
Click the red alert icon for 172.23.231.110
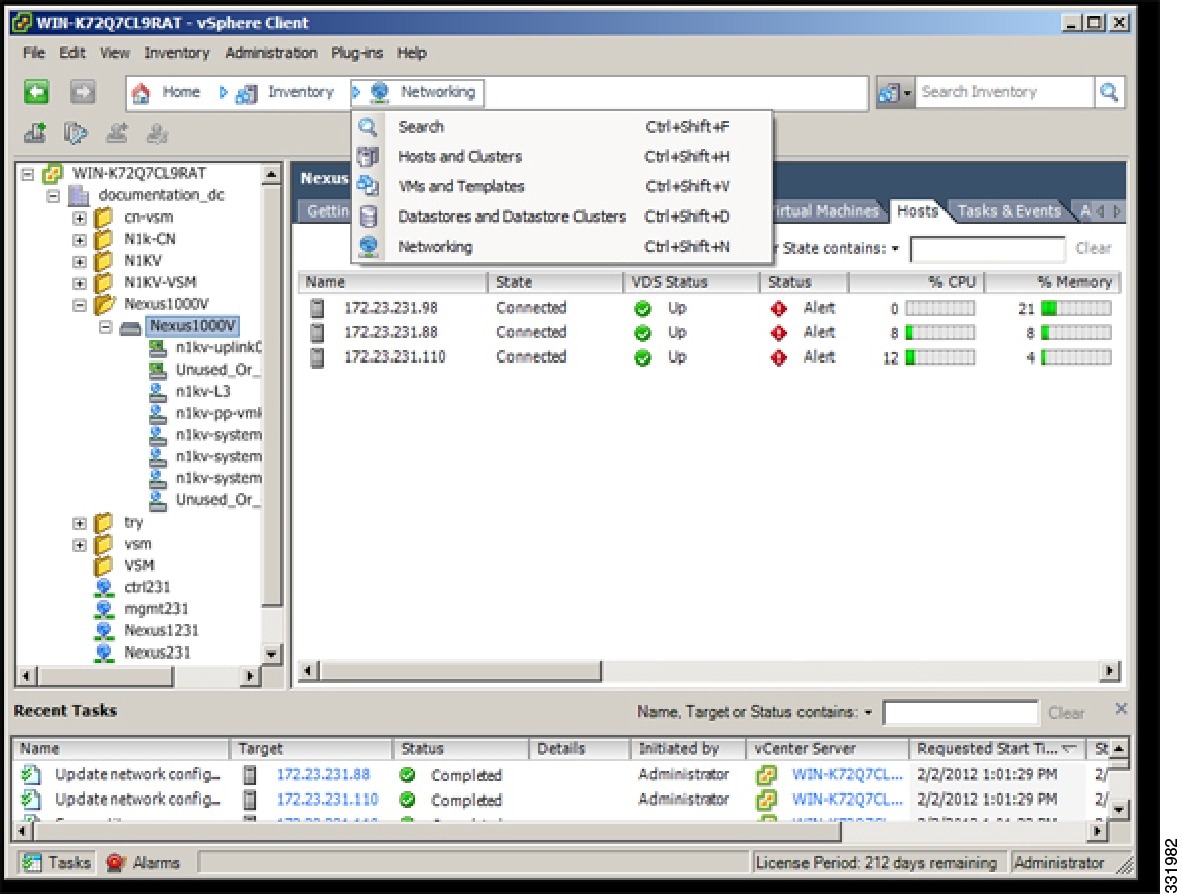[x=779, y=358]
